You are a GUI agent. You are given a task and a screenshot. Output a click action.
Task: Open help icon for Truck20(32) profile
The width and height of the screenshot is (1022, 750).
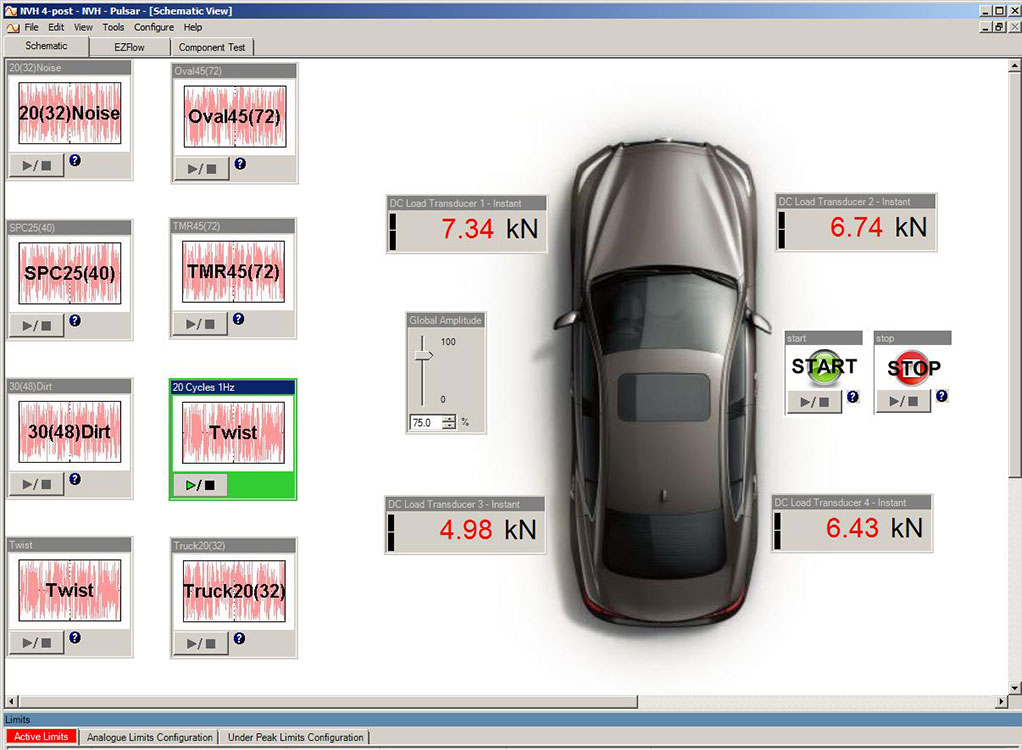(239, 638)
